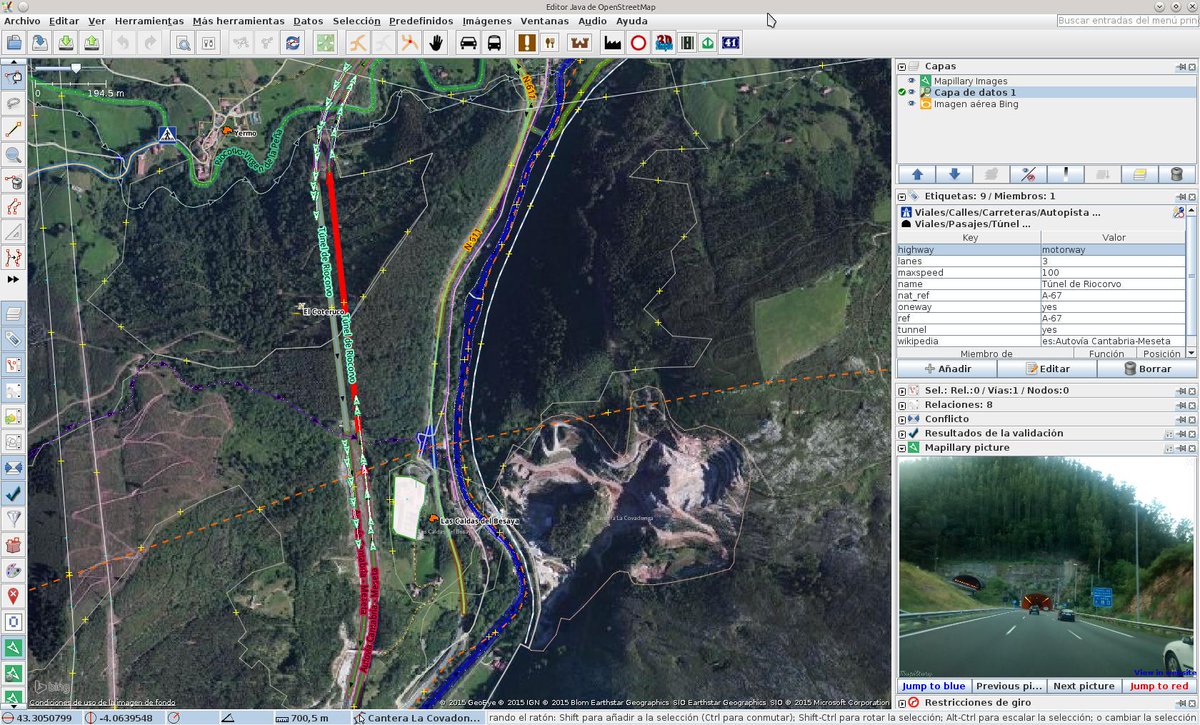The image size is (1200, 725).
Task: Collapse the Capas panel
Action: coord(902,67)
